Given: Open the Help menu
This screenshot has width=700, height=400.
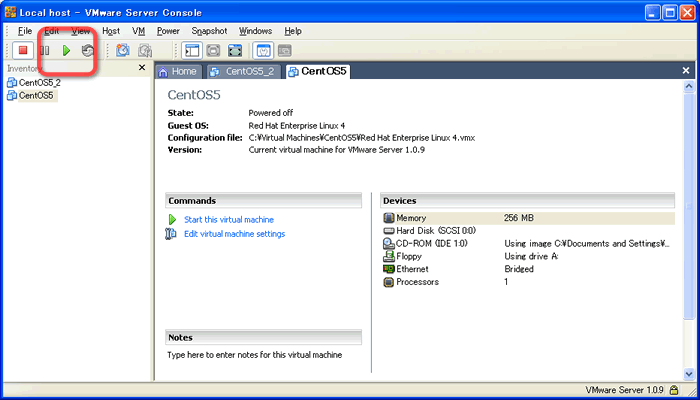Looking at the screenshot, I should (x=293, y=31).
